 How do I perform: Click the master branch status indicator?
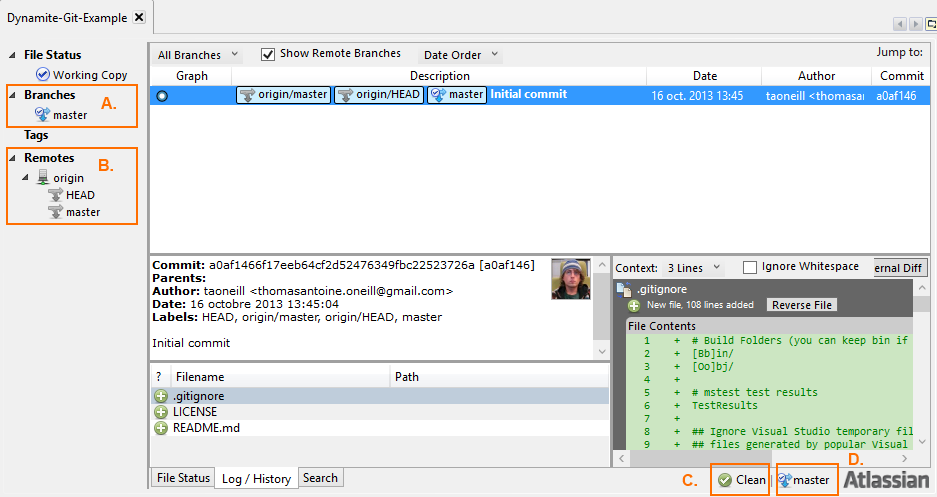tap(804, 480)
